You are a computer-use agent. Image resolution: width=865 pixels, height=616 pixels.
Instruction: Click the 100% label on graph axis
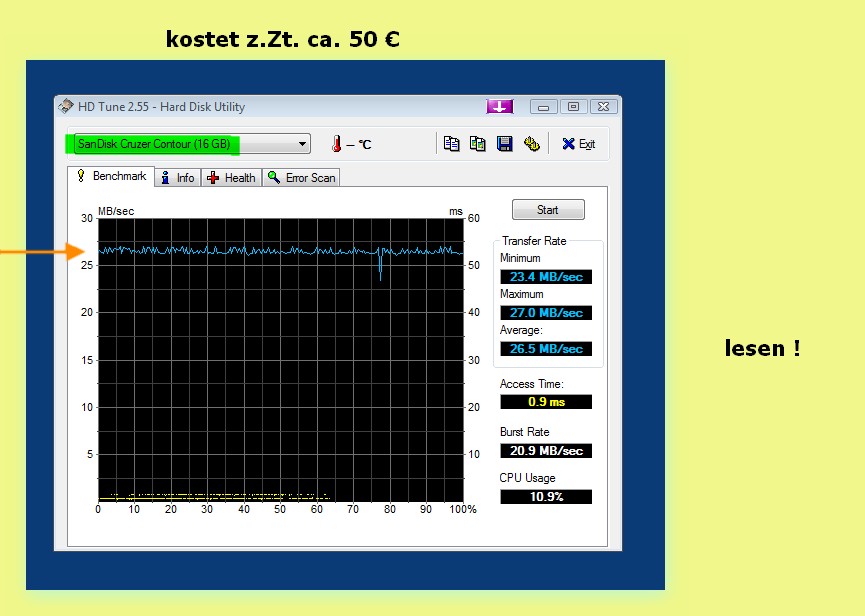463,510
